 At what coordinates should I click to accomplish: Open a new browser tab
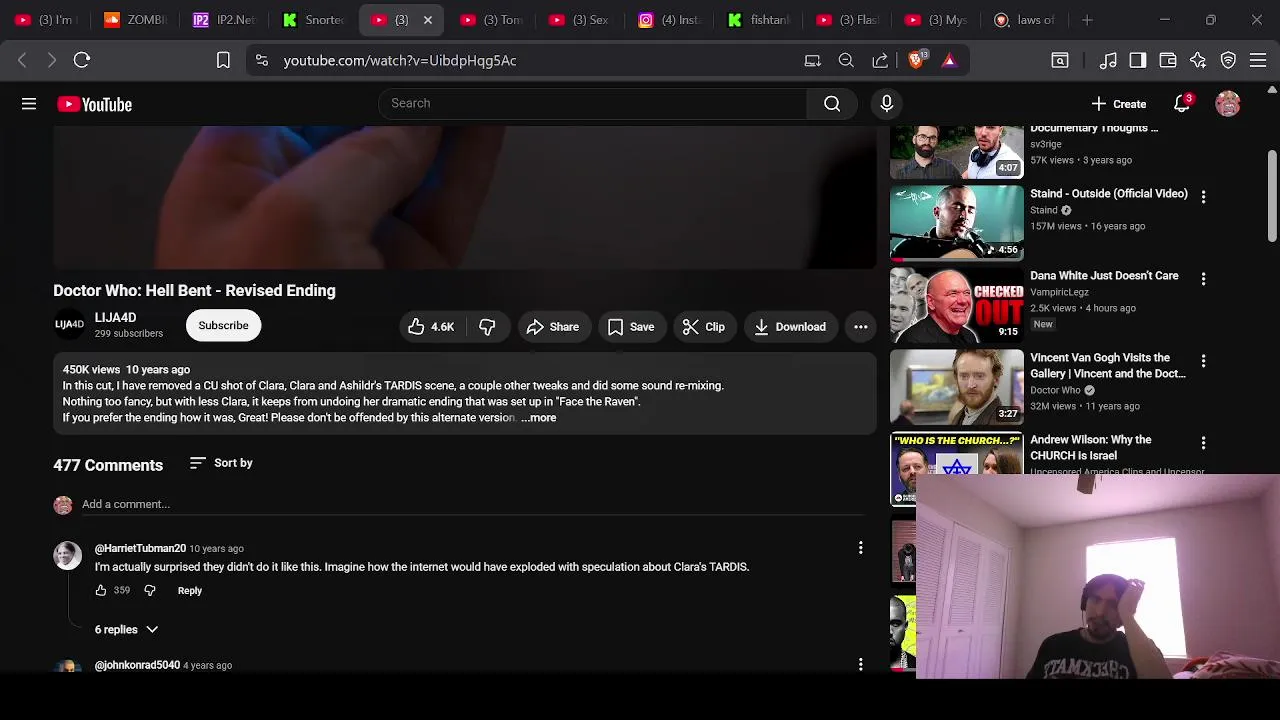(1087, 20)
